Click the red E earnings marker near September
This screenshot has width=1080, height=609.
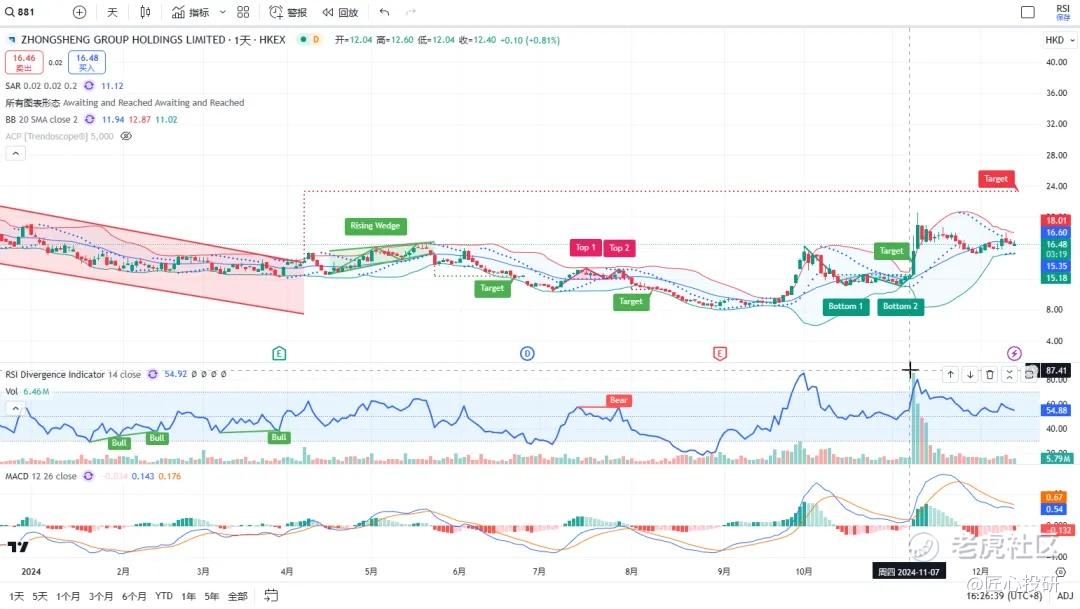[720, 353]
